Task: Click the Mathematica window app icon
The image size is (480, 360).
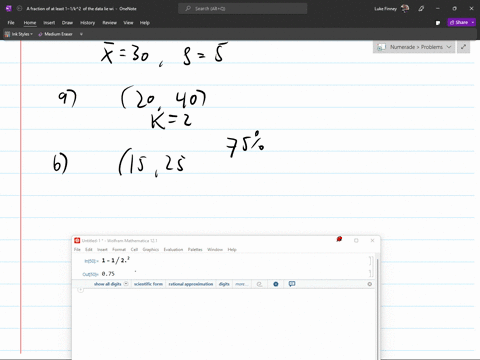Action: pos(77,240)
